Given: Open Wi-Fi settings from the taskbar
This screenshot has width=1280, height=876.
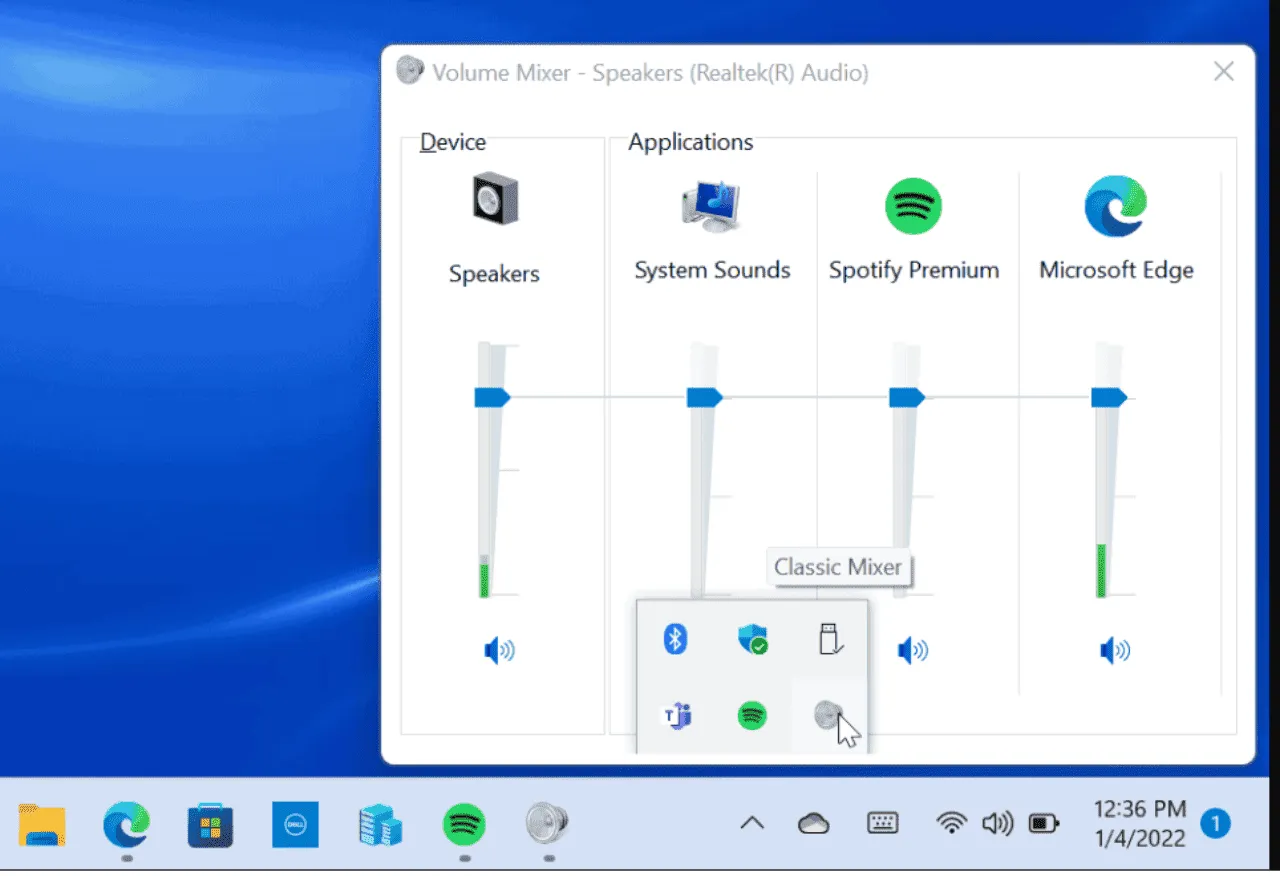Looking at the screenshot, I should click(951, 822).
